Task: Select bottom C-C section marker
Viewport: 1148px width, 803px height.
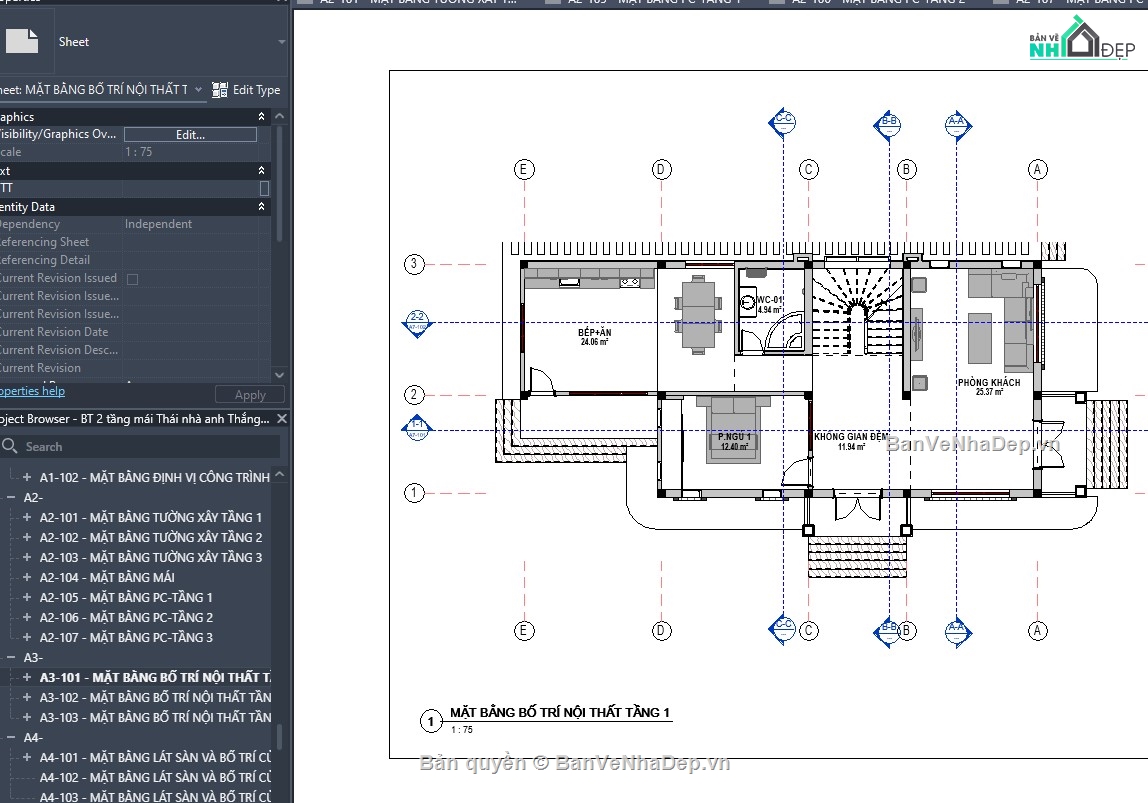Action: 783,628
